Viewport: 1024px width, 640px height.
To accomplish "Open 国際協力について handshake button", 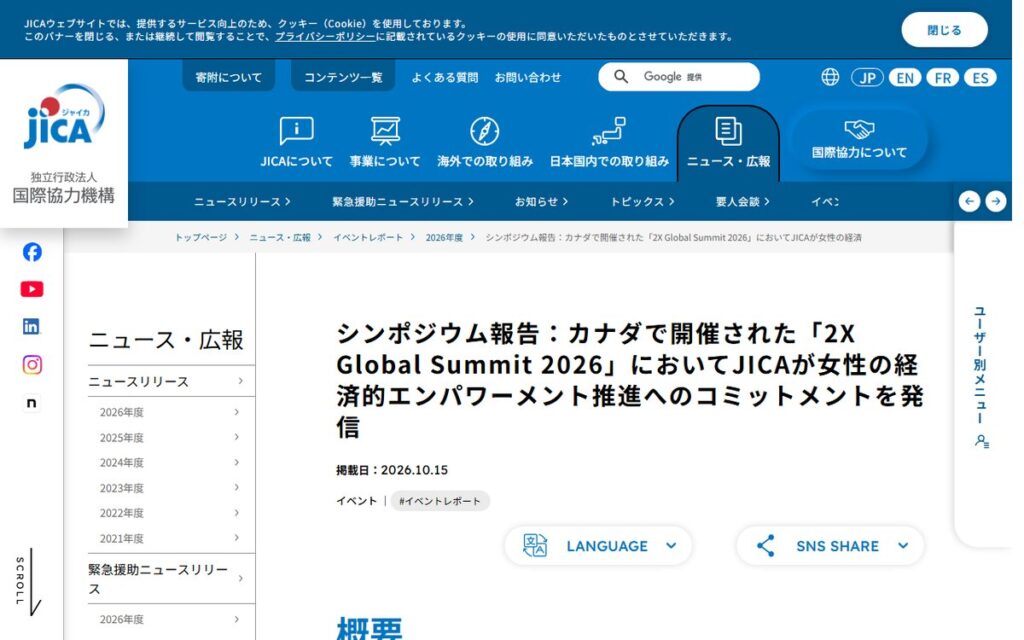I will click(x=859, y=139).
